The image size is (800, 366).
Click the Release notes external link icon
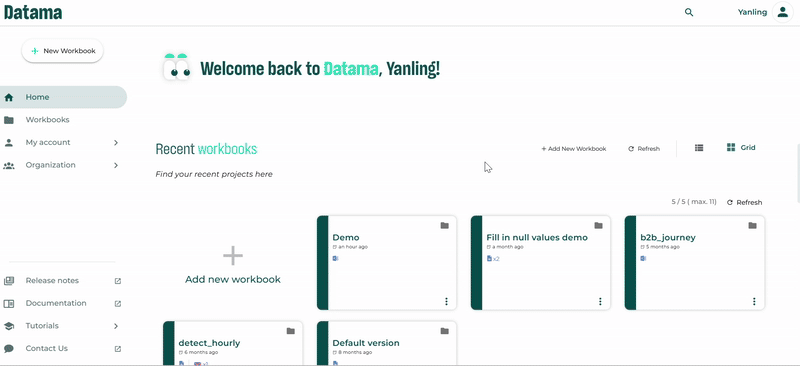click(x=118, y=281)
